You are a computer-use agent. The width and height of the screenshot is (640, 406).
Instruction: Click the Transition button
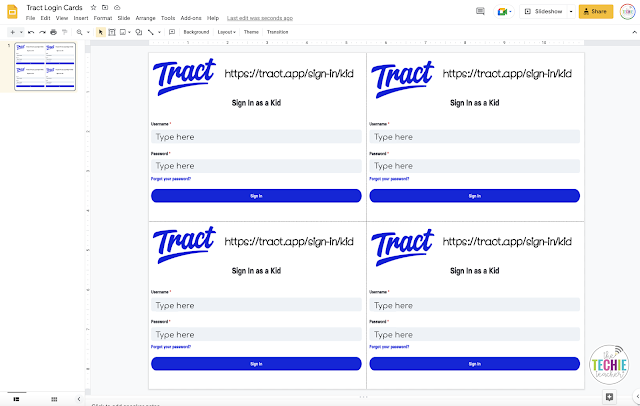tap(277, 32)
